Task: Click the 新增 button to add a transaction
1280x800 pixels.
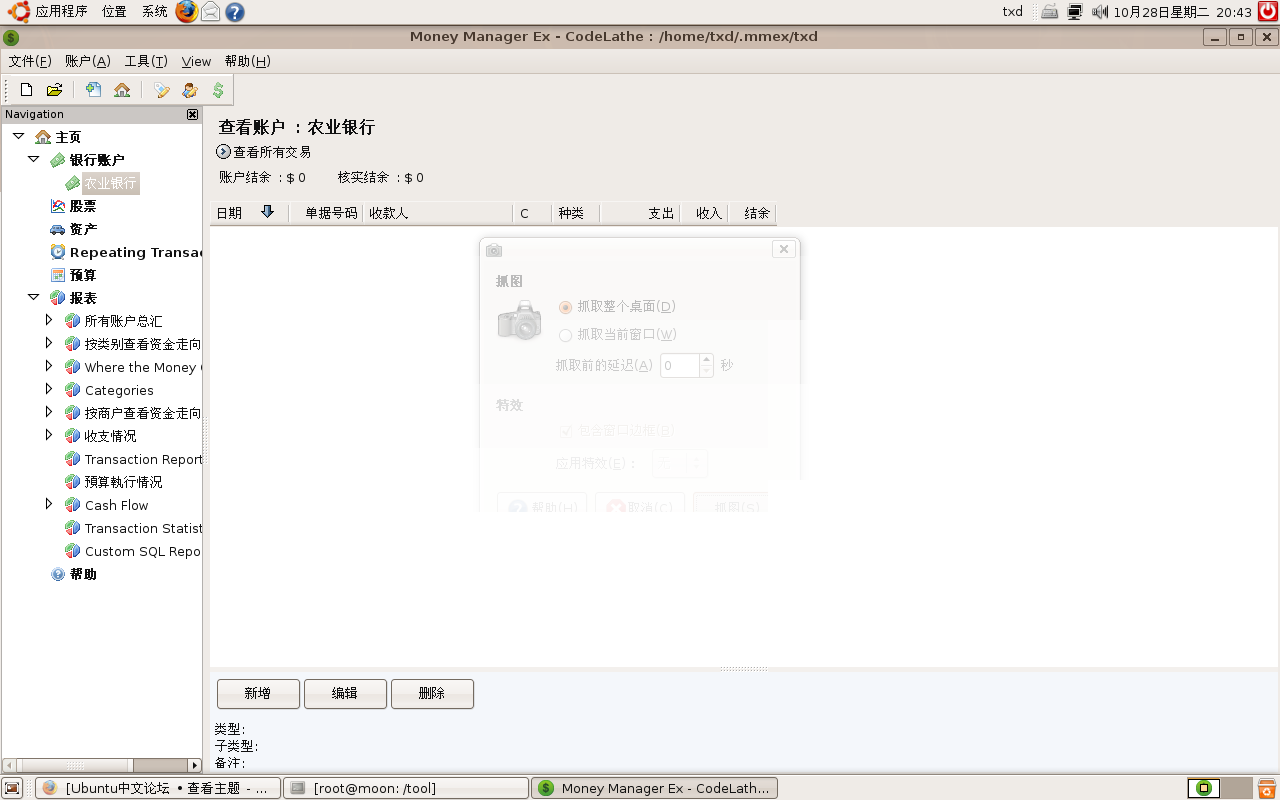Action: coord(258,694)
